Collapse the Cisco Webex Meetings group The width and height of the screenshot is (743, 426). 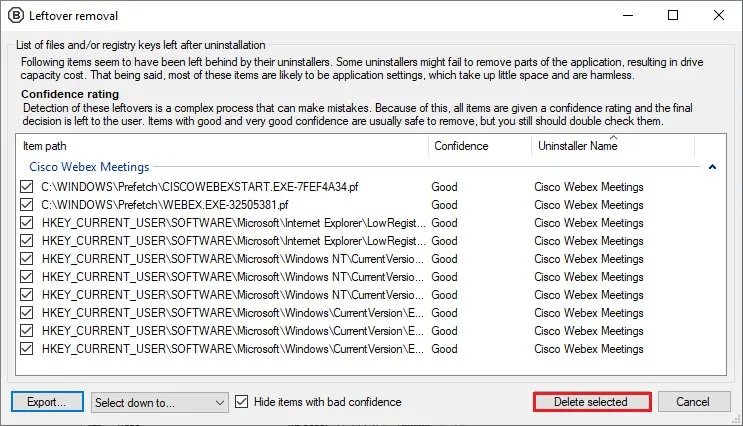(712, 167)
